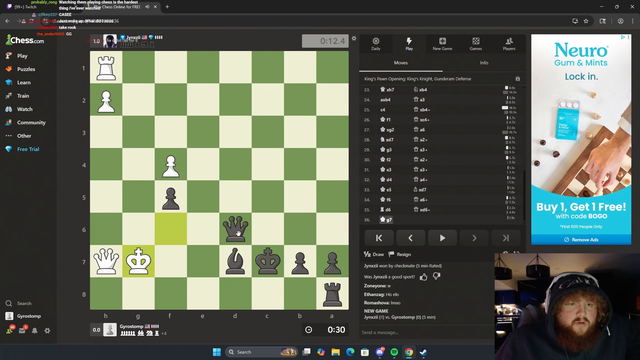Jump to the first move
640x360 pixels.
(379, 238)
